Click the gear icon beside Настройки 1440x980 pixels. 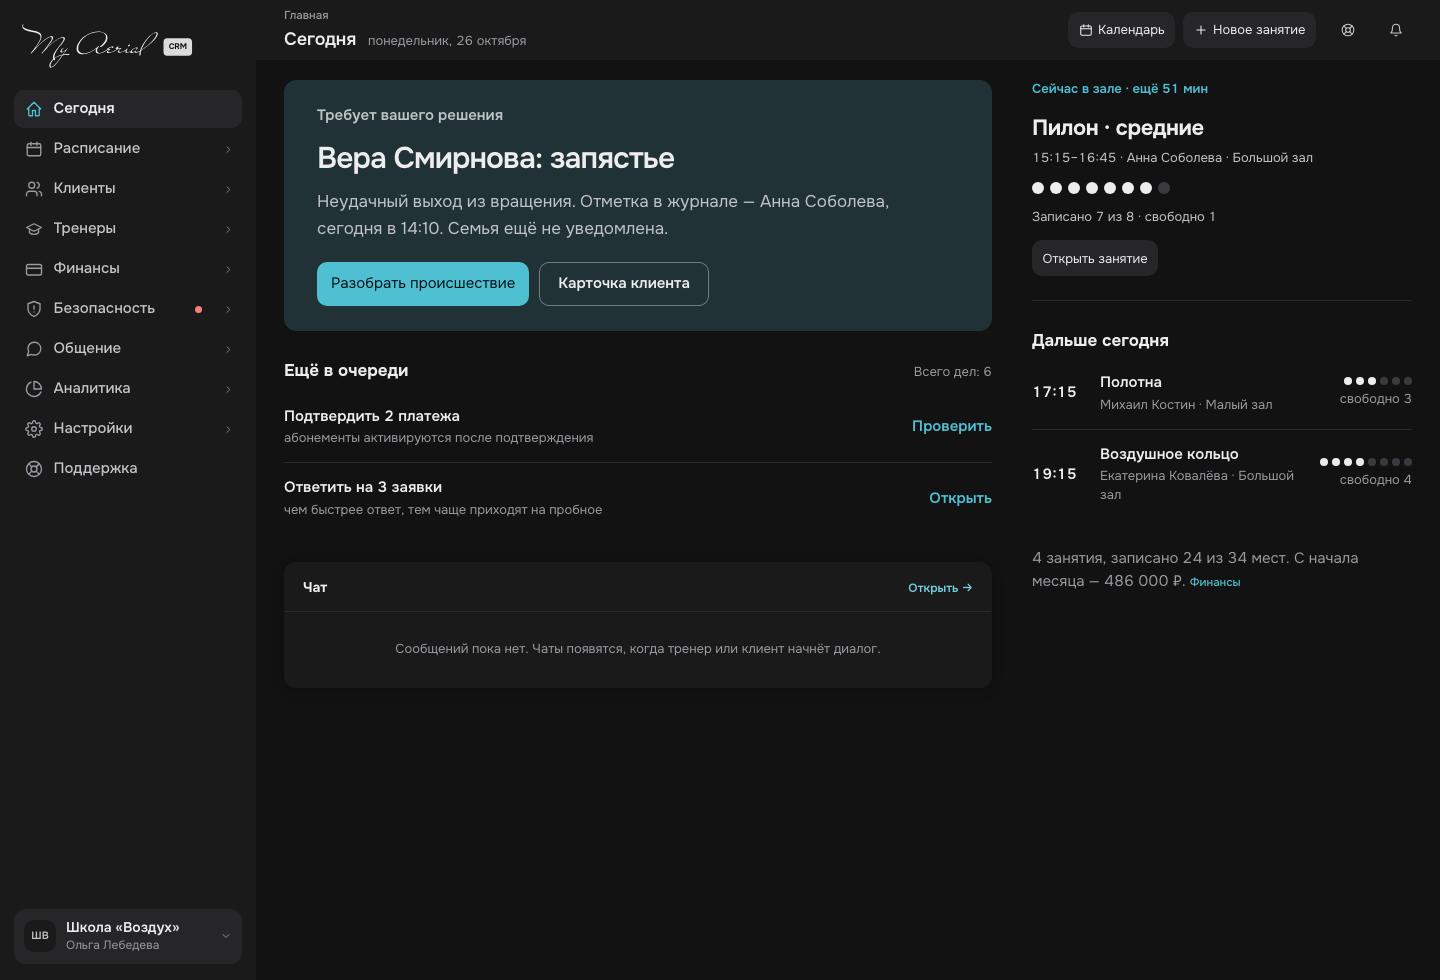[x=34, y=428]
